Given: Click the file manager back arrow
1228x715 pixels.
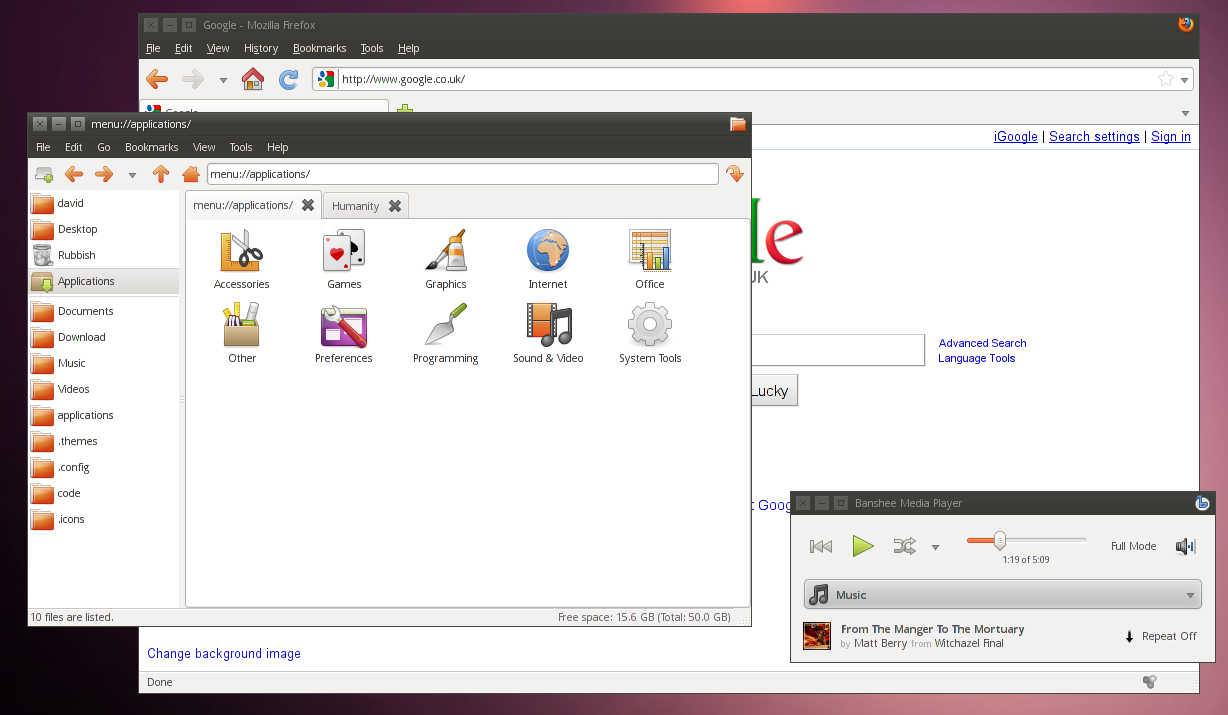Looking at the screenshot, I should (x=74, y=174).
